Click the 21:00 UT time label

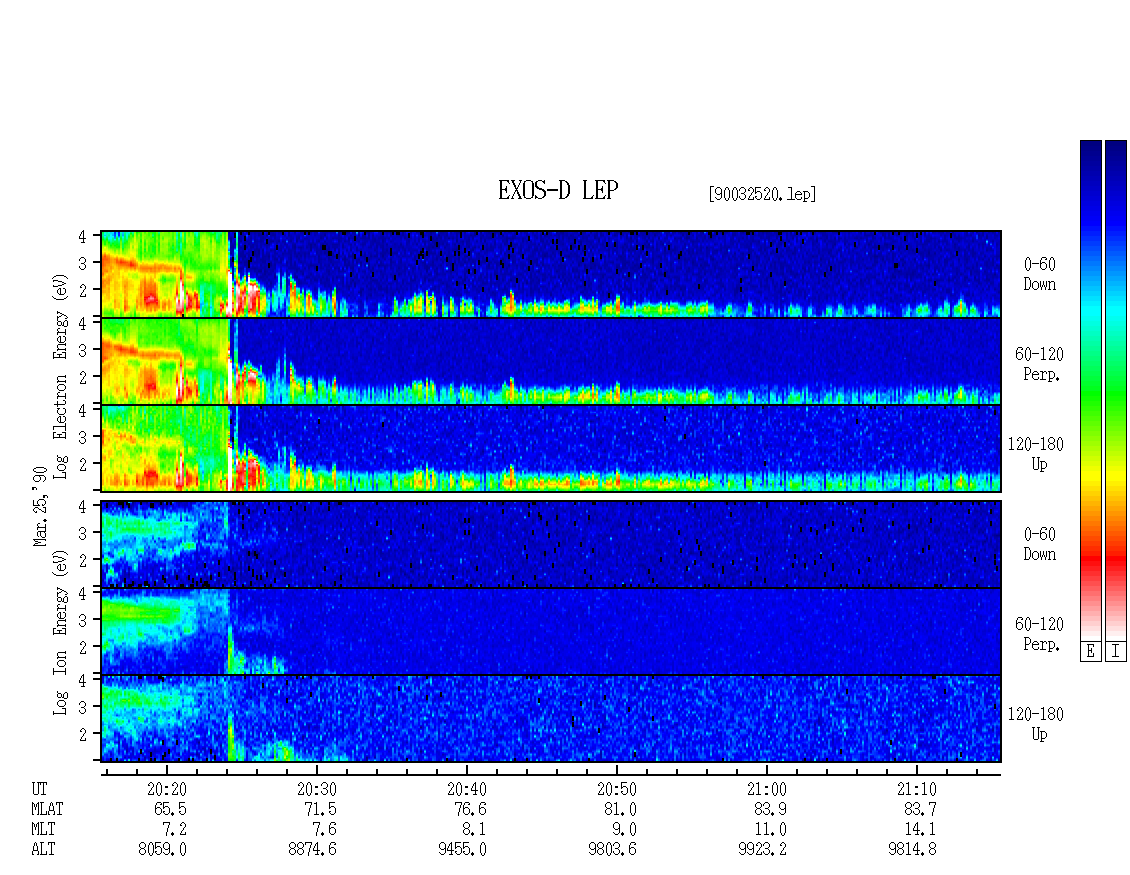click(x=766, y=789)
